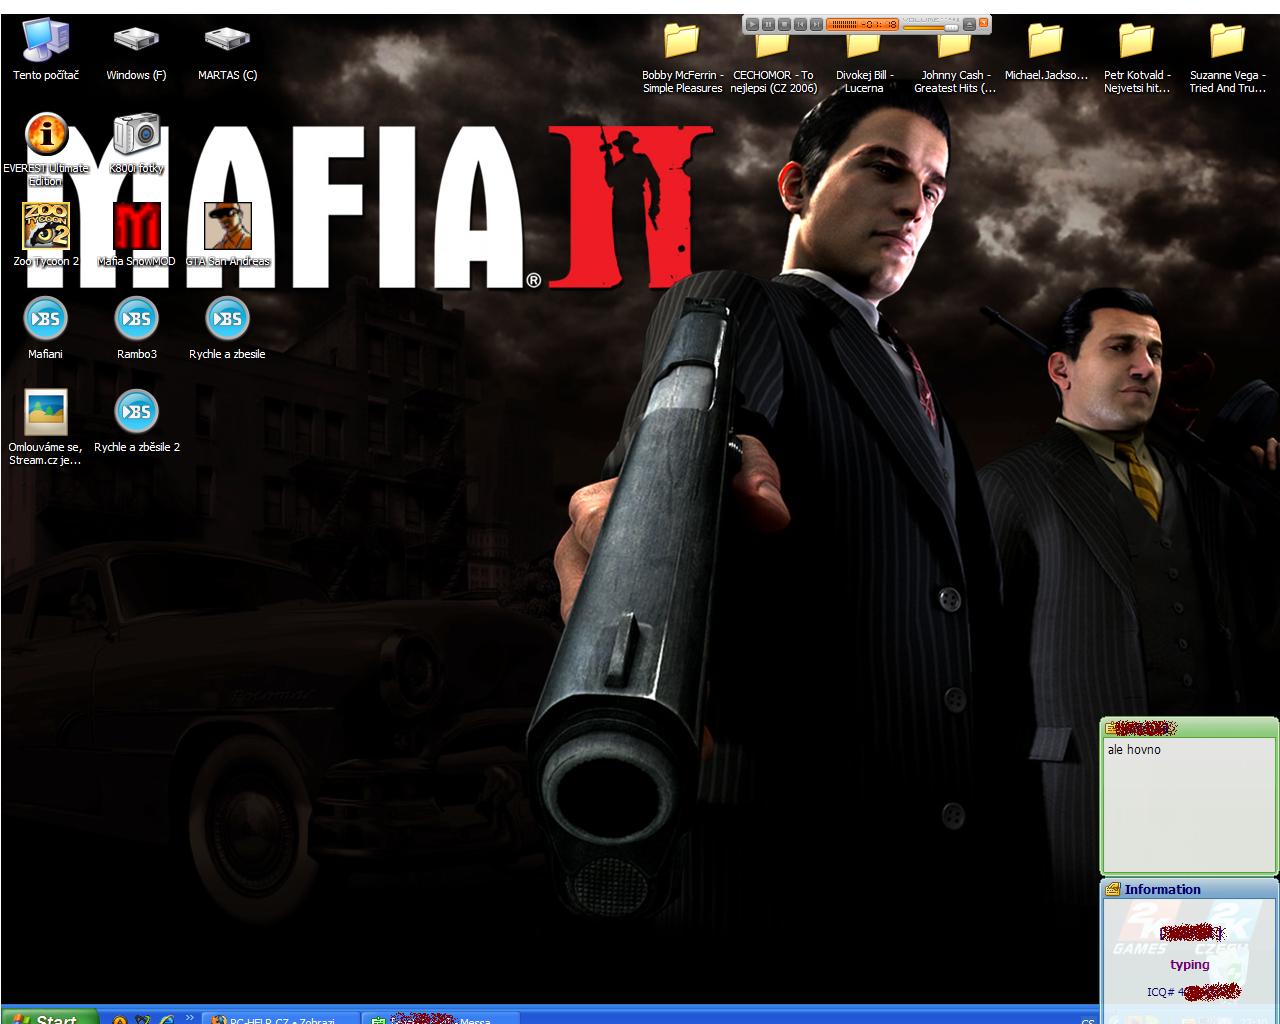Click the orange time display in mini player
The height and width of the screenshot is (1024, 1280).
pyautogui.click(x=862, y=24)
